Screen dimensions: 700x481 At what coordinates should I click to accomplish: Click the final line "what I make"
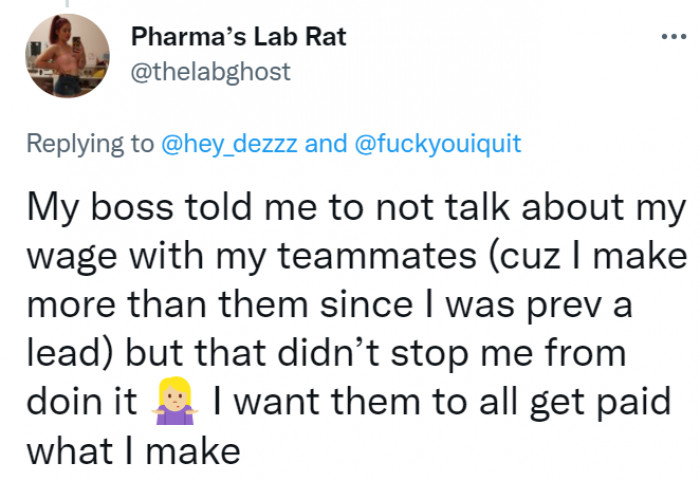pos(133,449)
